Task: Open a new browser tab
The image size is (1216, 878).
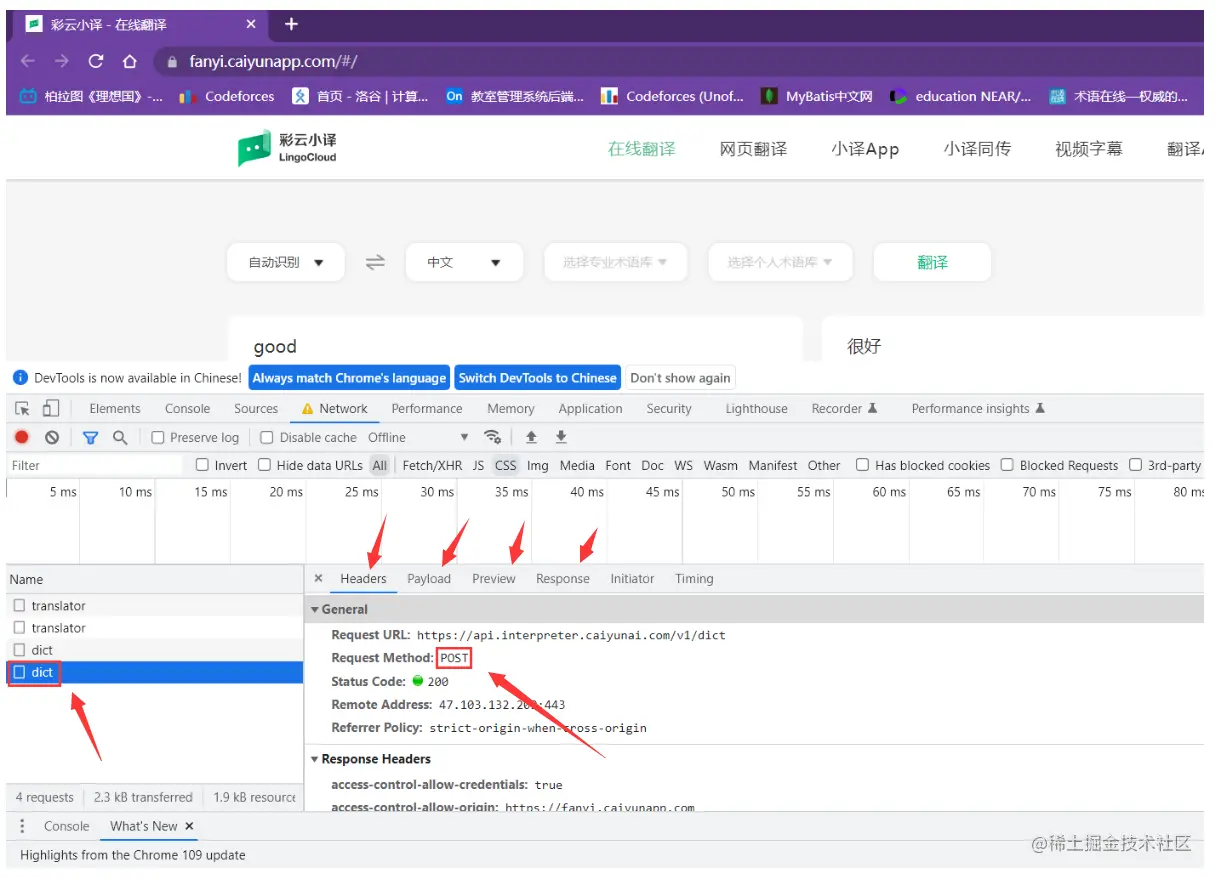Action: click(291, 24)
